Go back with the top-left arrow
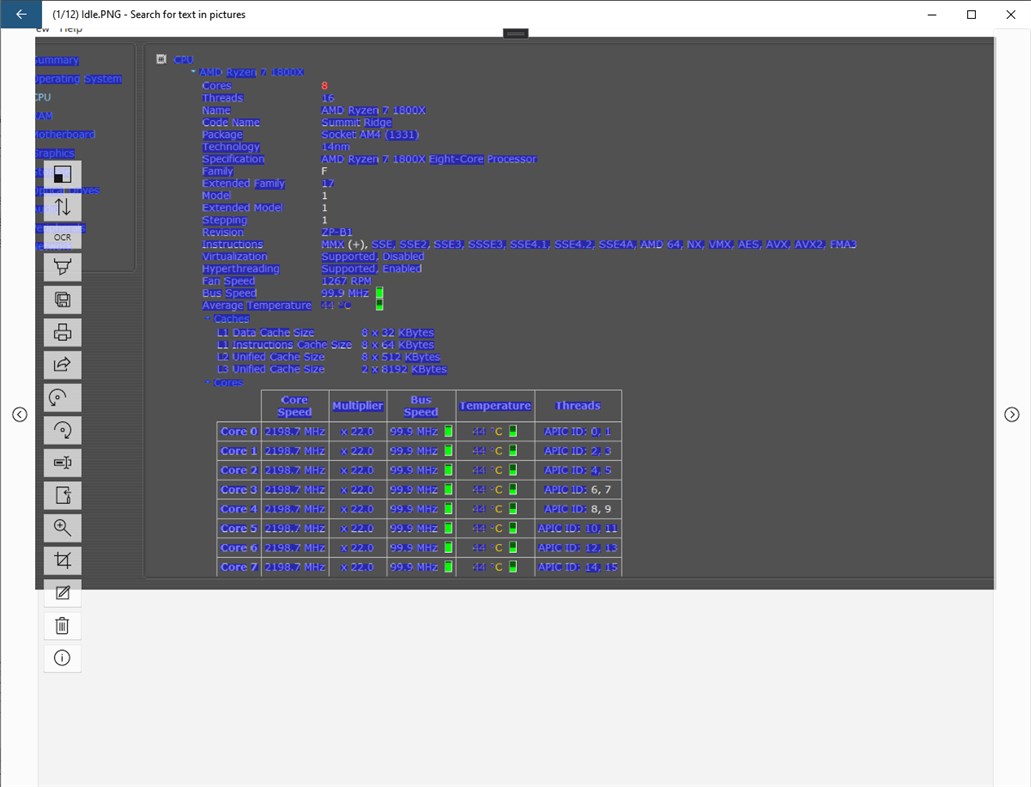 (21, 14)
